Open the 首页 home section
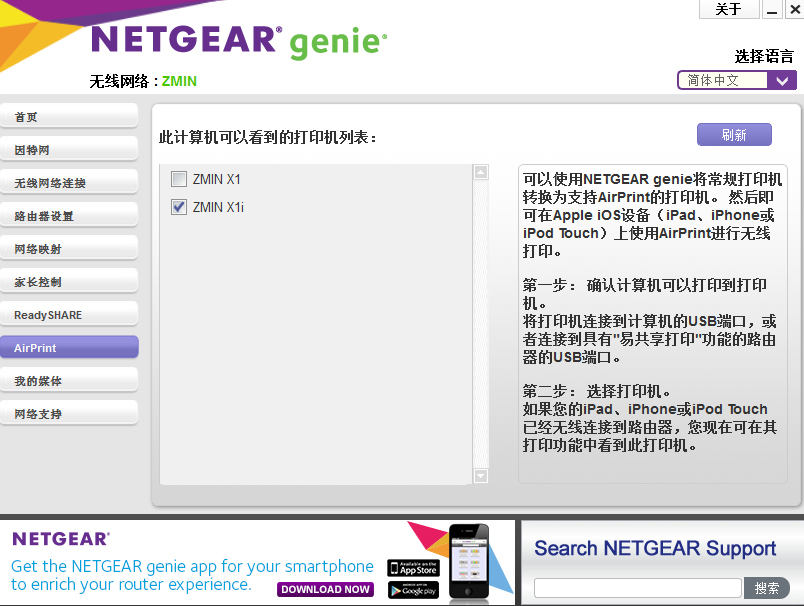This screenshot has height=606, width=804. coord(69,116)
